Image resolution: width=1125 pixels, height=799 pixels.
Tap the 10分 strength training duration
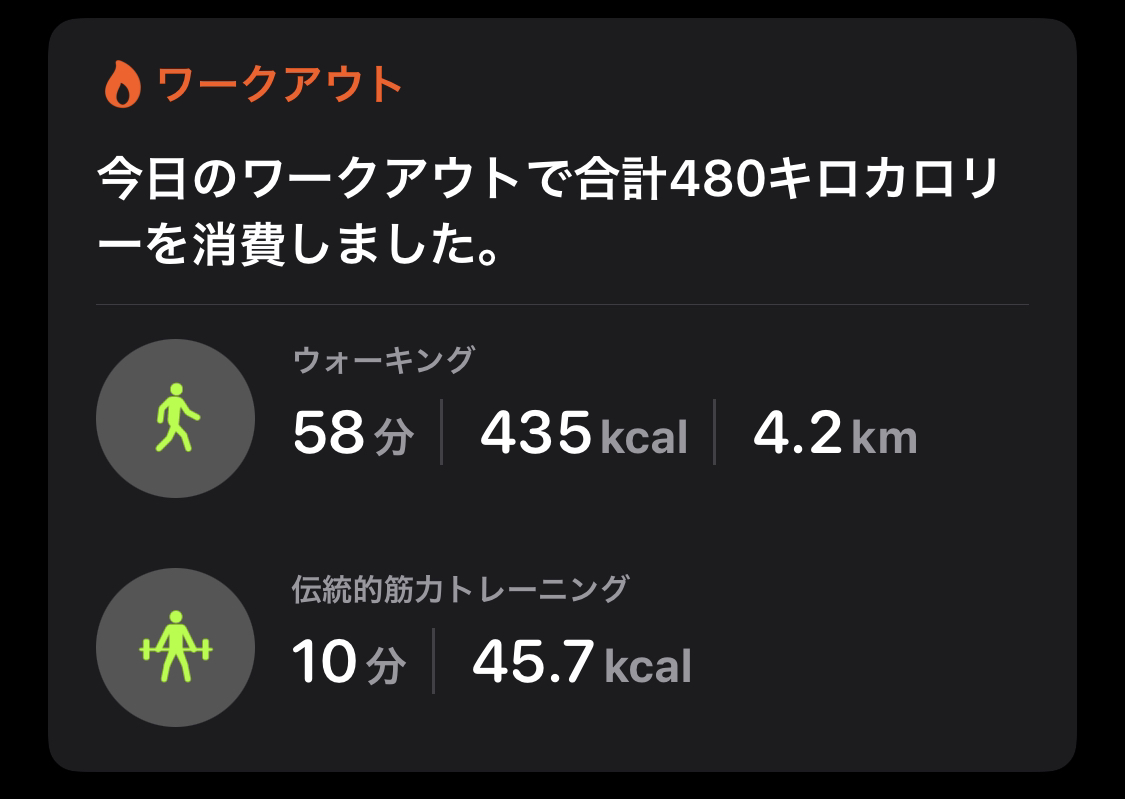(349, 661)
